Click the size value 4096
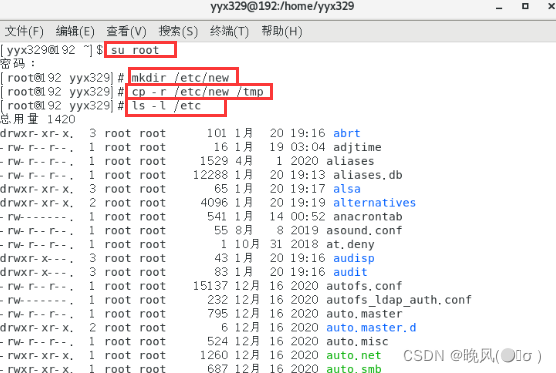Image resolution: width=556 pixels, height=373 pixels. click(214, 202)
